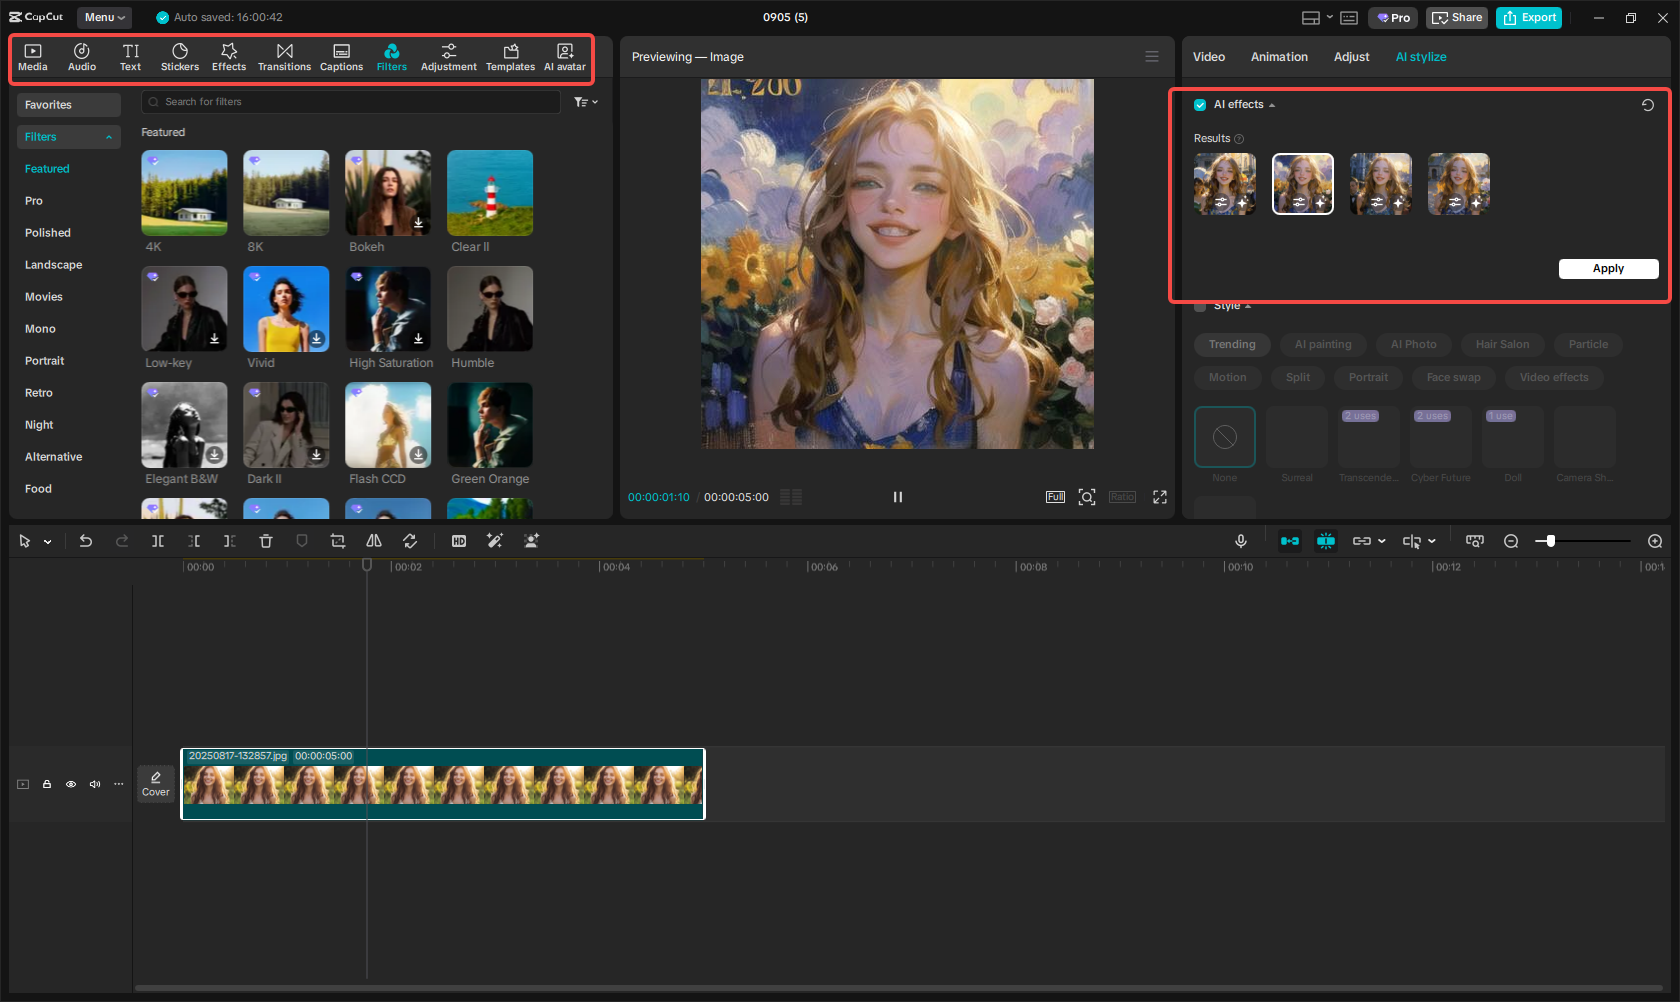Switch to the Animation tab
1680x1002 pixels.
[x=1279, y=57]
